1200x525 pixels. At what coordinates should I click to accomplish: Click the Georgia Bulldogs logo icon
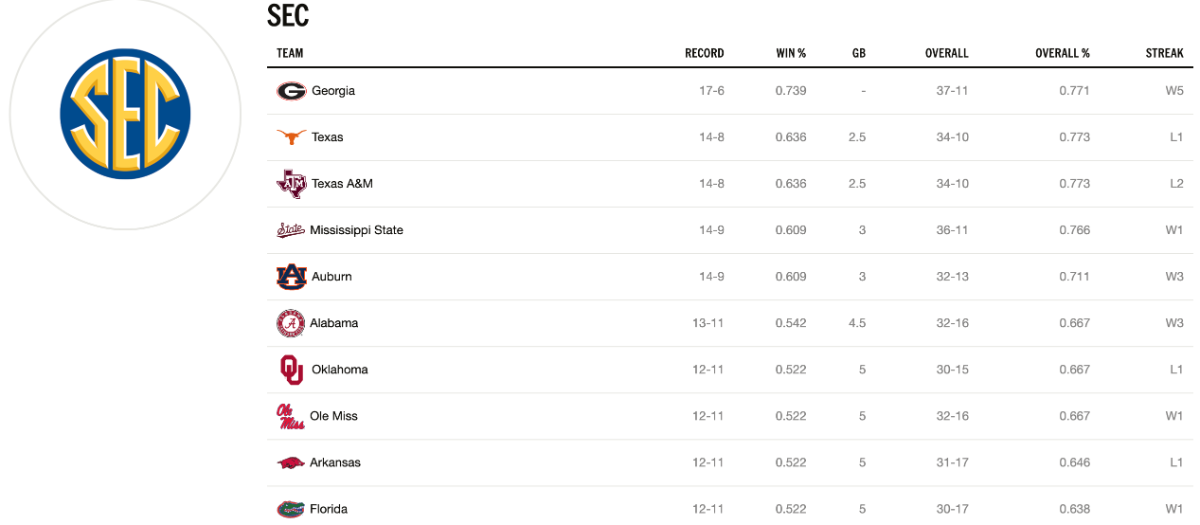291,91
